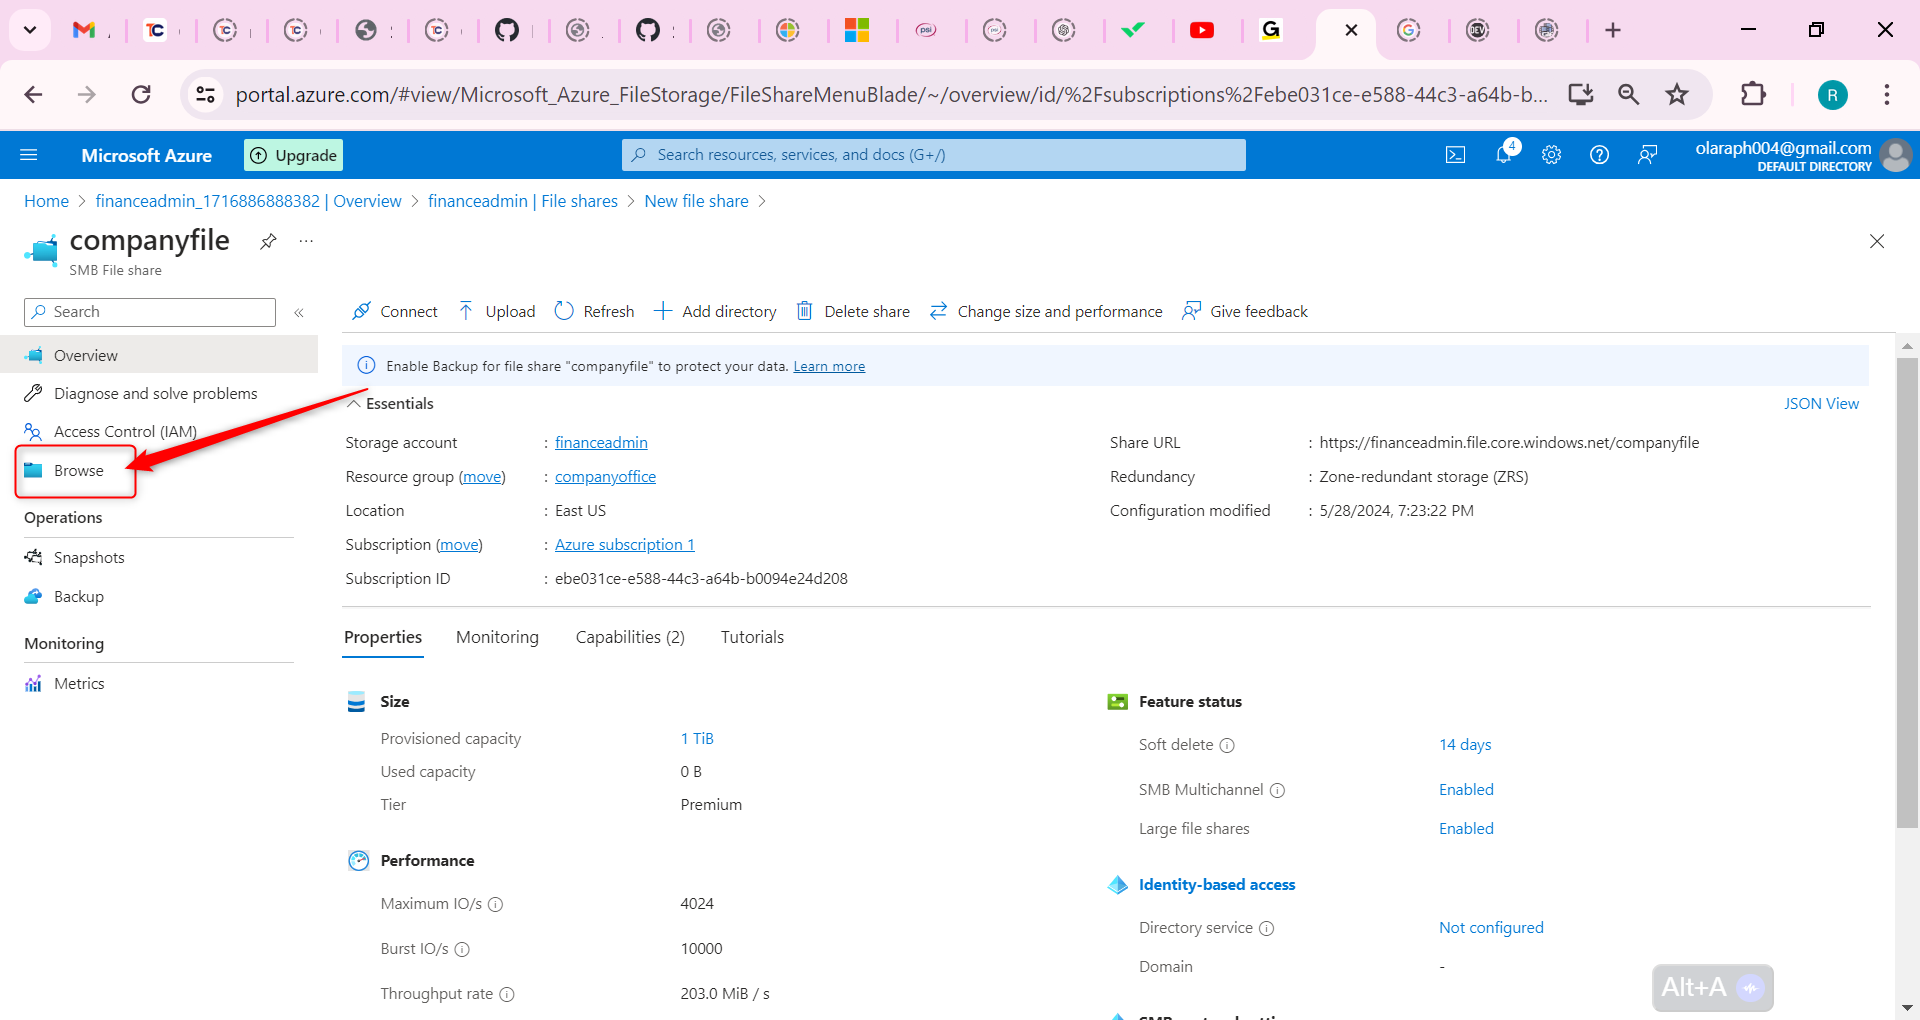The height and width of the screenshot is (1020, 1920).
Task: Pin companyfile to dashboard
Action: (267, 241)
